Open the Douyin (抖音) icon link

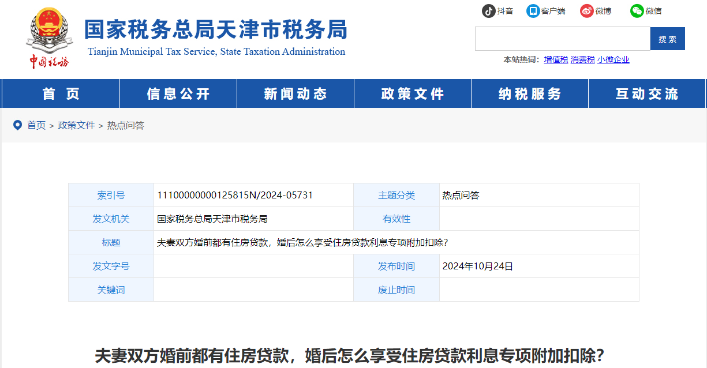pos(489,11)
